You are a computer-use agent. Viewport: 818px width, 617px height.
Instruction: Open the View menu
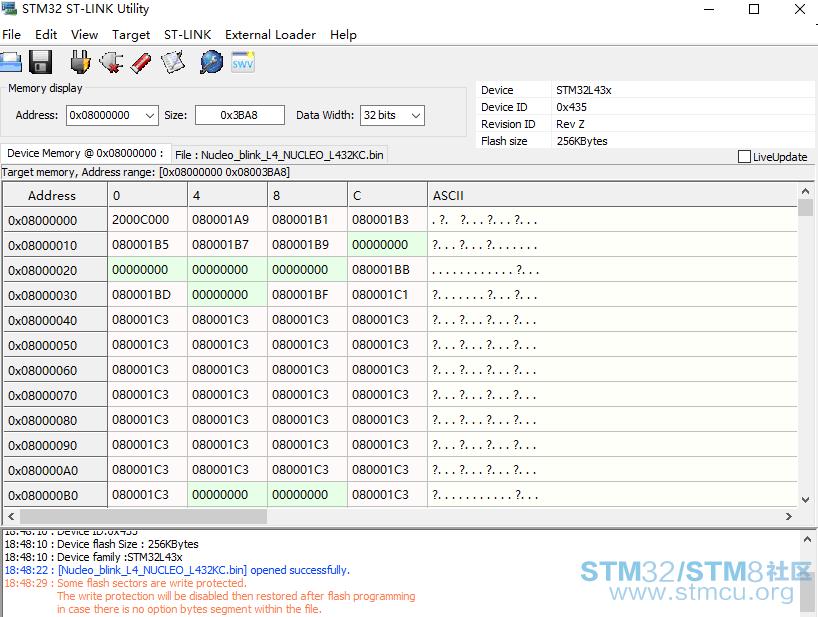click(x=85, y=34)
